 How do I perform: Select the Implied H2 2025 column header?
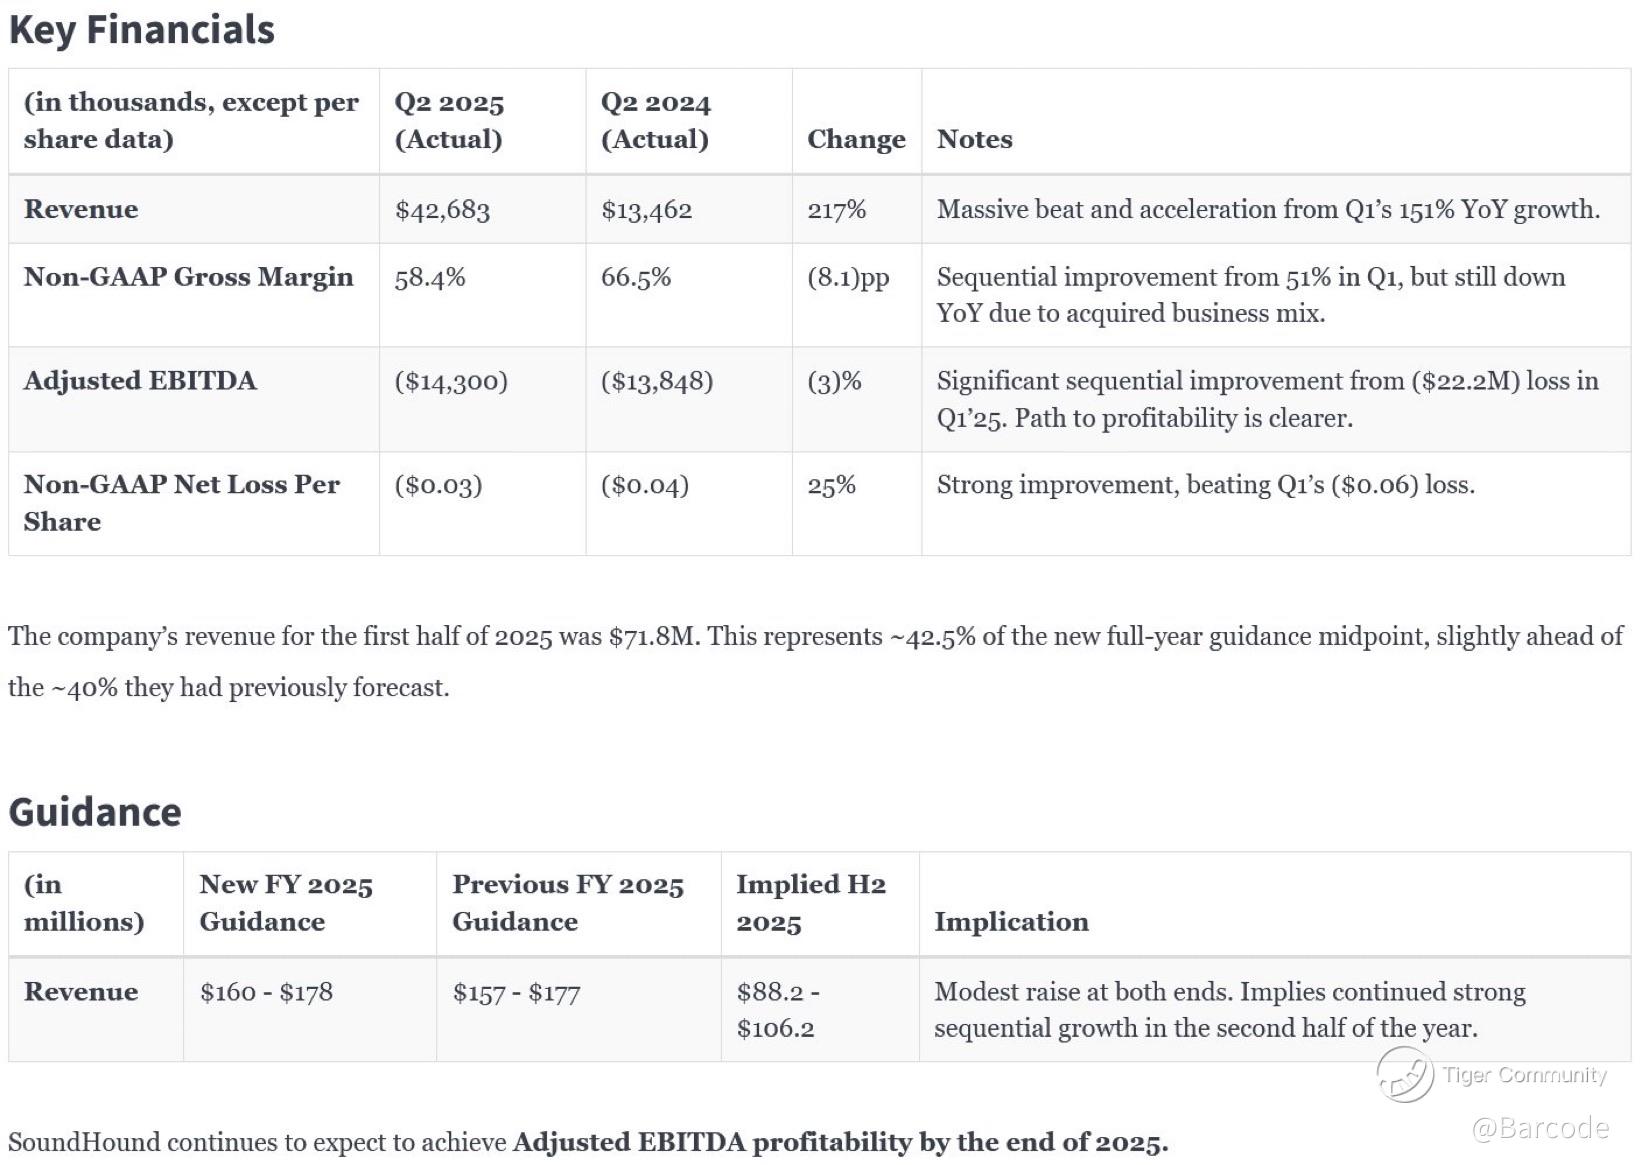coord(810,902)
